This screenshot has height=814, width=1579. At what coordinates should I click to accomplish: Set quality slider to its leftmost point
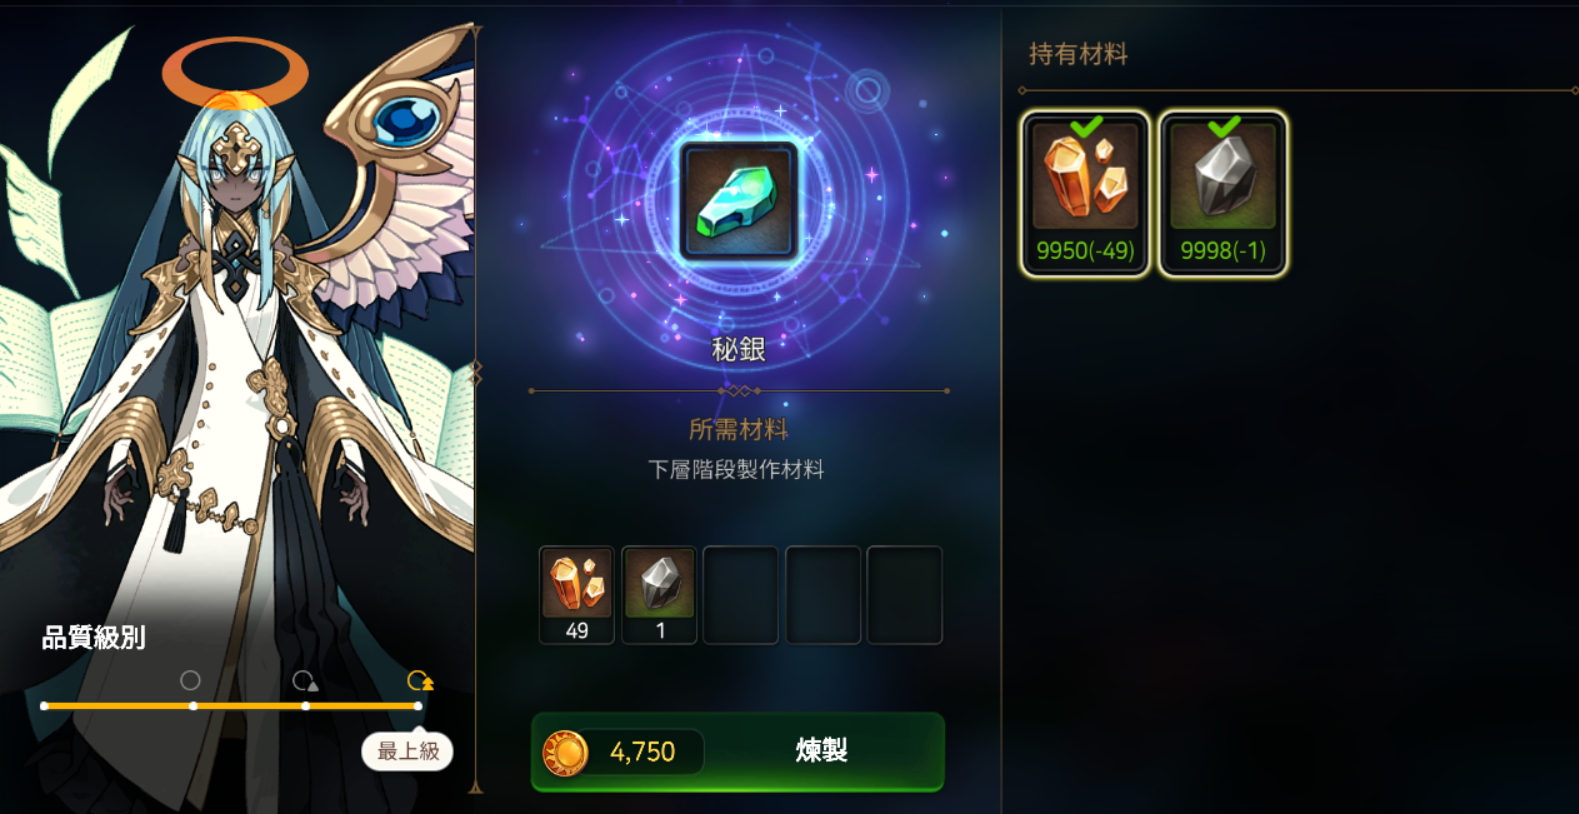[x=44, y=706]
